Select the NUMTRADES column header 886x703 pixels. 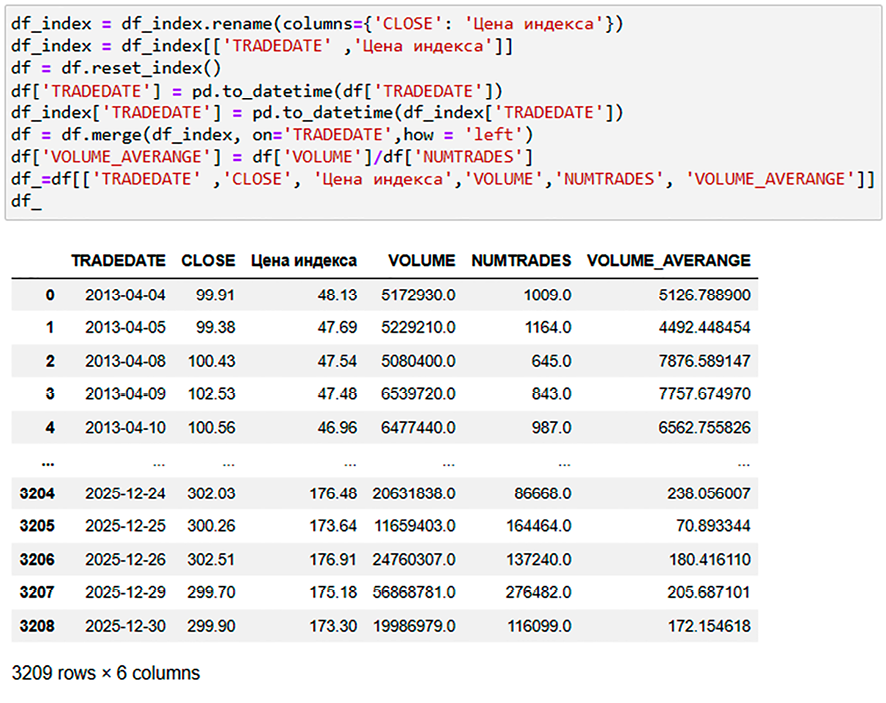point(520,260)
